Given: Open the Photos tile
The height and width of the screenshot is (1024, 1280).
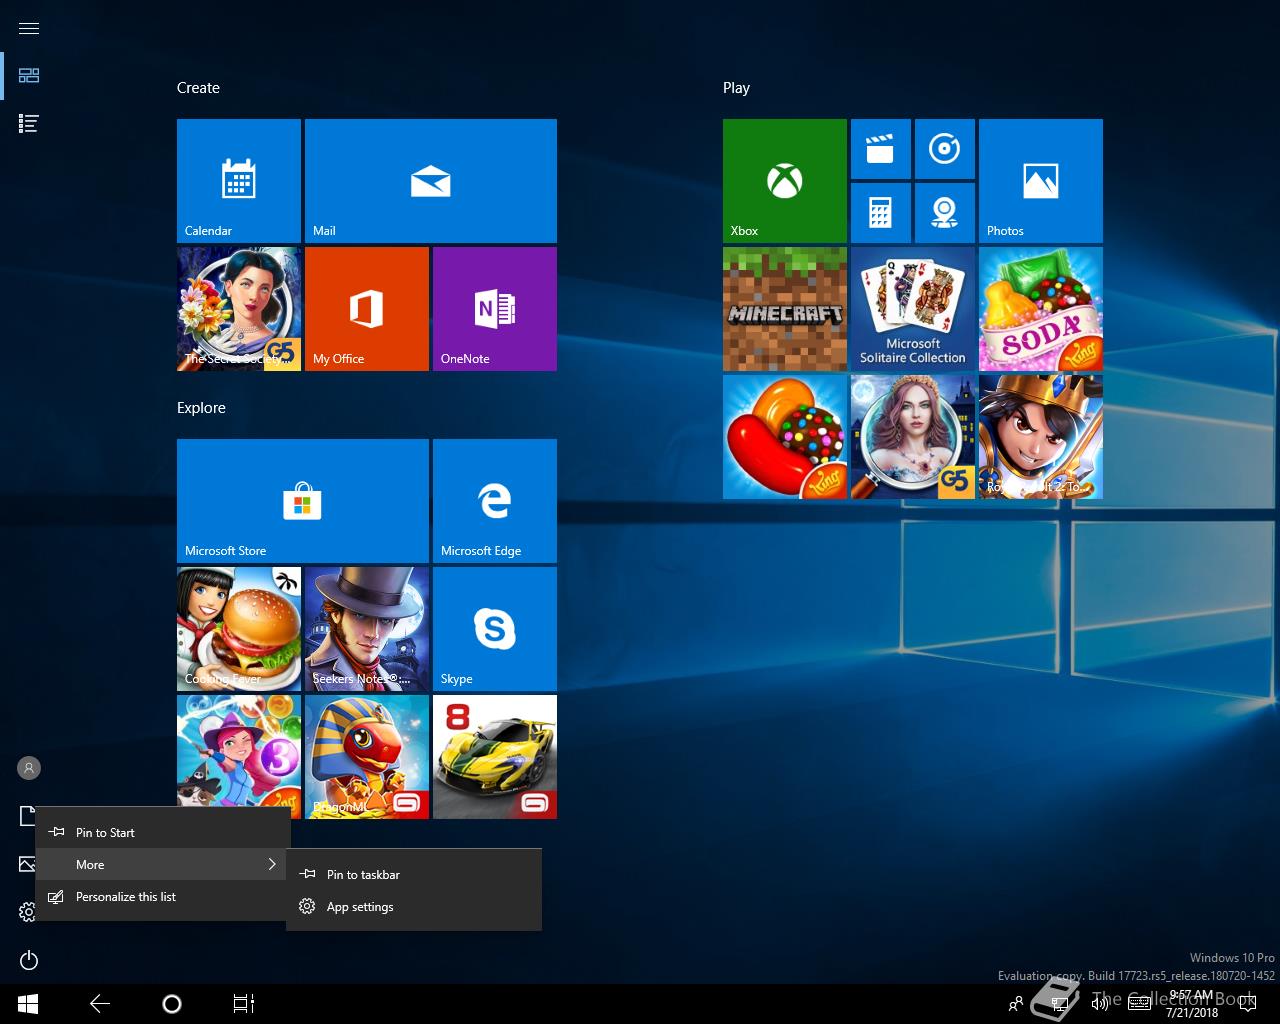Looking at the screenshot, I should pyautogui.click(x=1041, y=181).
